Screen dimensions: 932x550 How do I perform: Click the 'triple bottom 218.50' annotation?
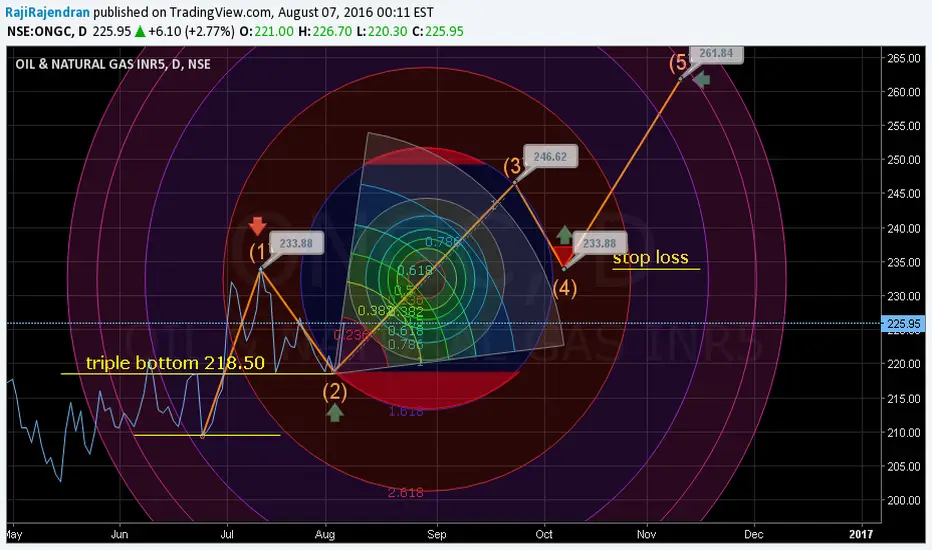coord(175,363)
